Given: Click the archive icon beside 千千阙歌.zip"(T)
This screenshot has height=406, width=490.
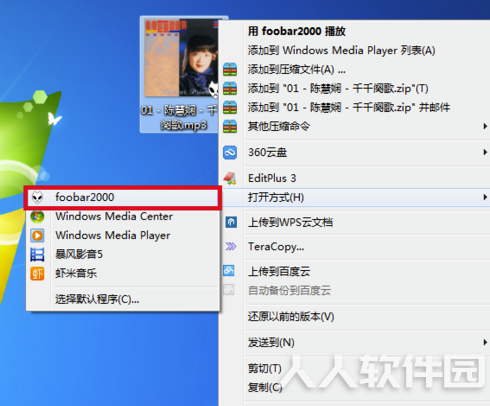Looking at the screenshot, I should tap(230, 88).
